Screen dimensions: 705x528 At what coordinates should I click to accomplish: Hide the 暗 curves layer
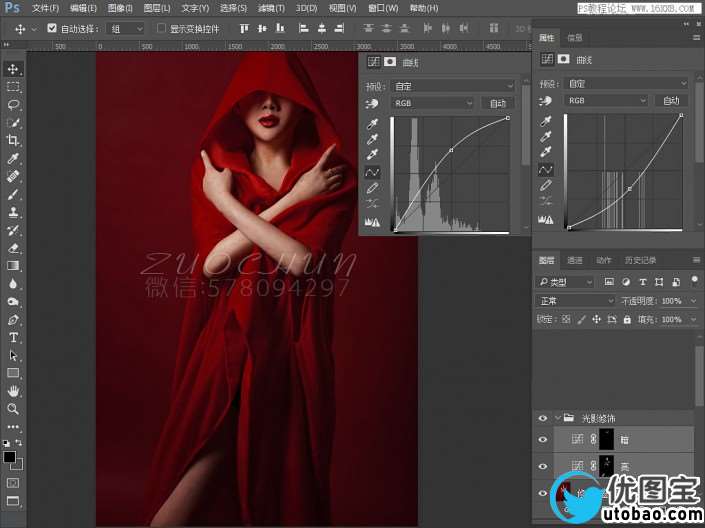point(543,439)
